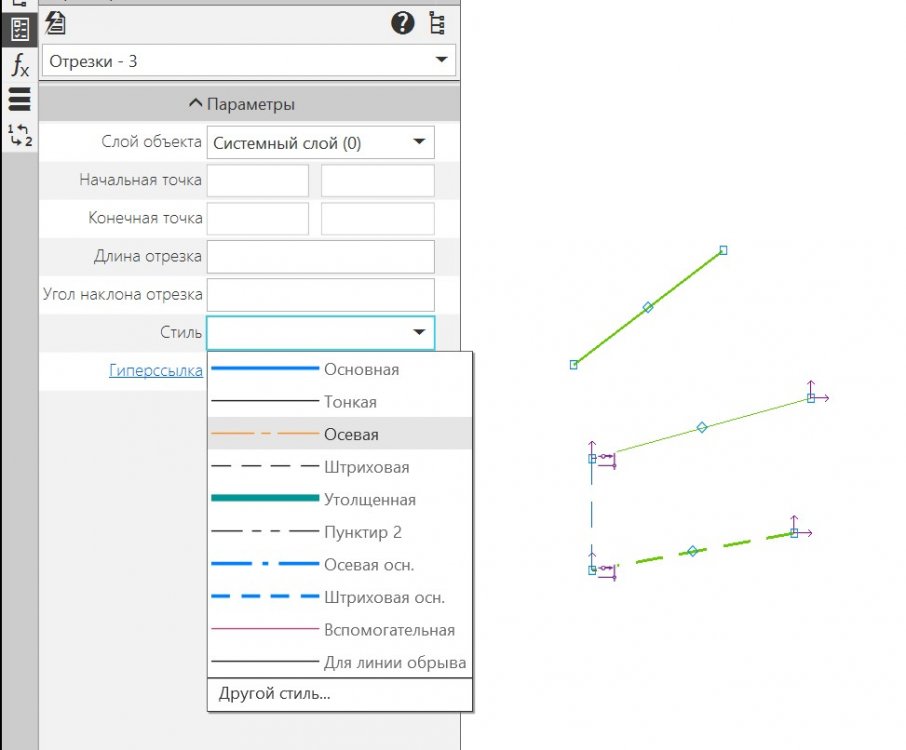
Task: Select the 'Осевая осн.' line style
Action: (x=340, y=564)
